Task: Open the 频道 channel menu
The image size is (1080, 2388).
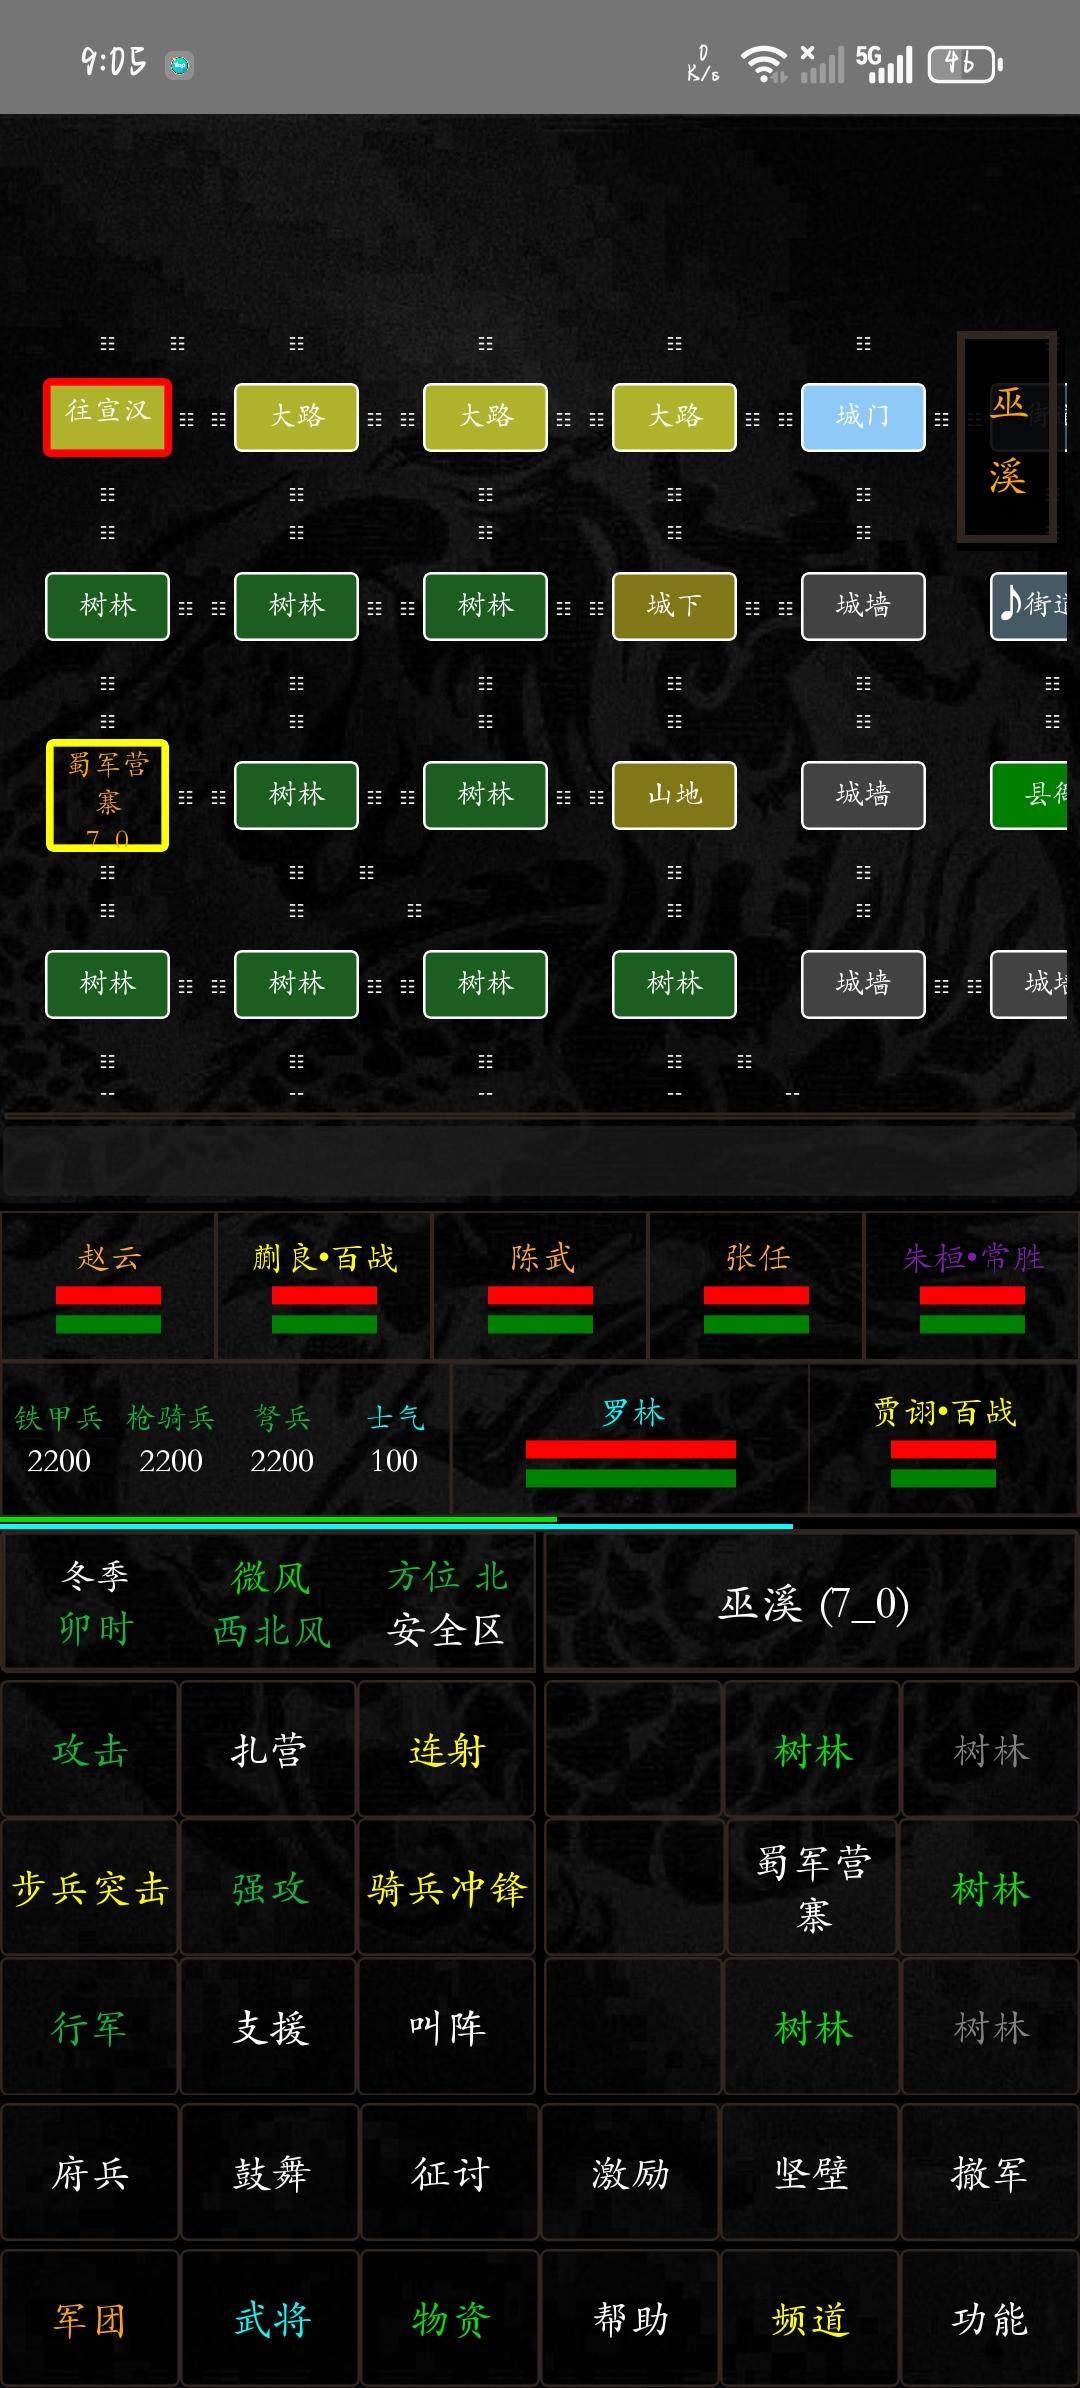Action: [810, 2320]
